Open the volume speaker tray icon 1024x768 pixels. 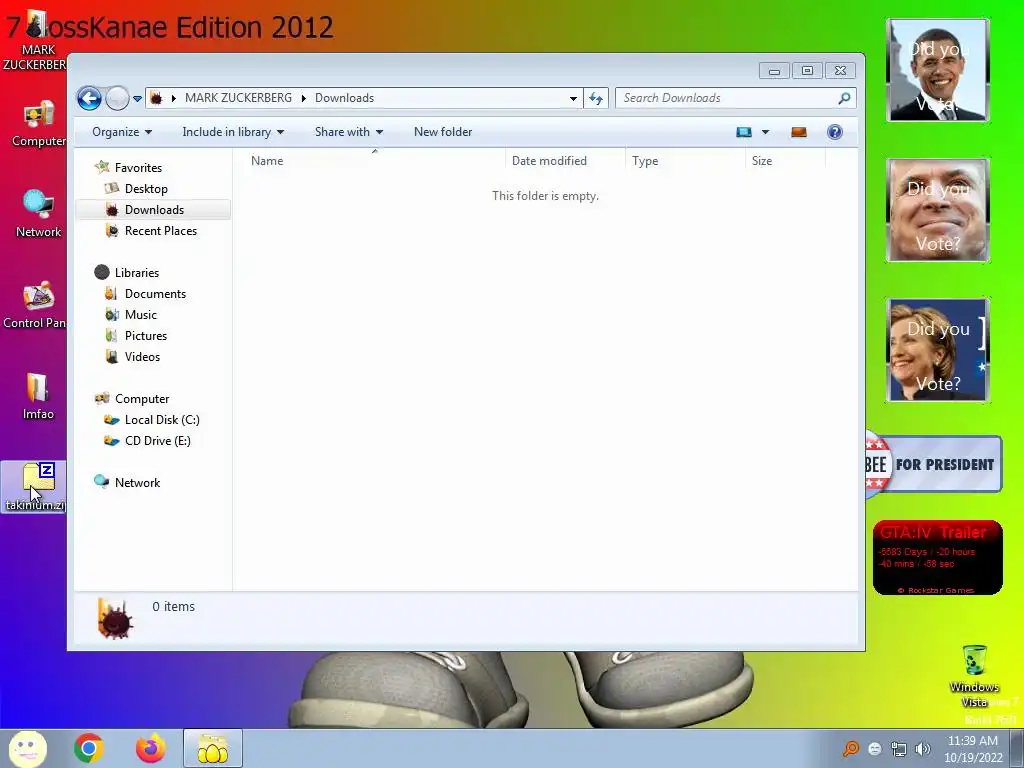click(x=923, y=749)
